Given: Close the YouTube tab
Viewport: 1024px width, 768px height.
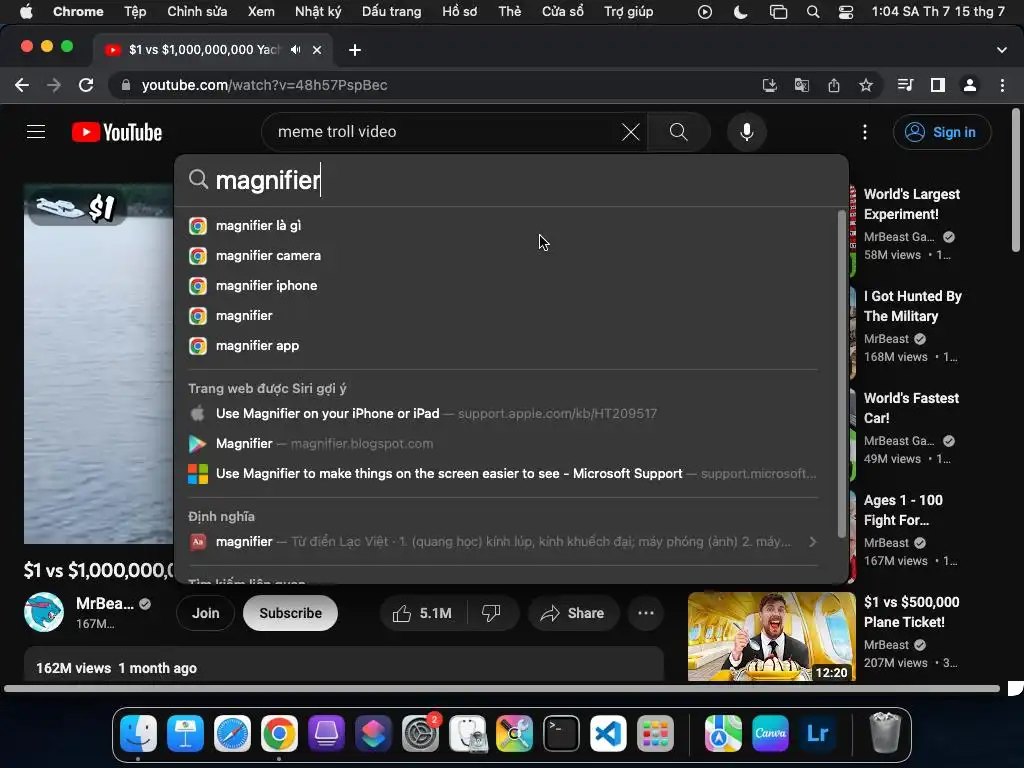Looking at the screenshot, I should point(317,50).
